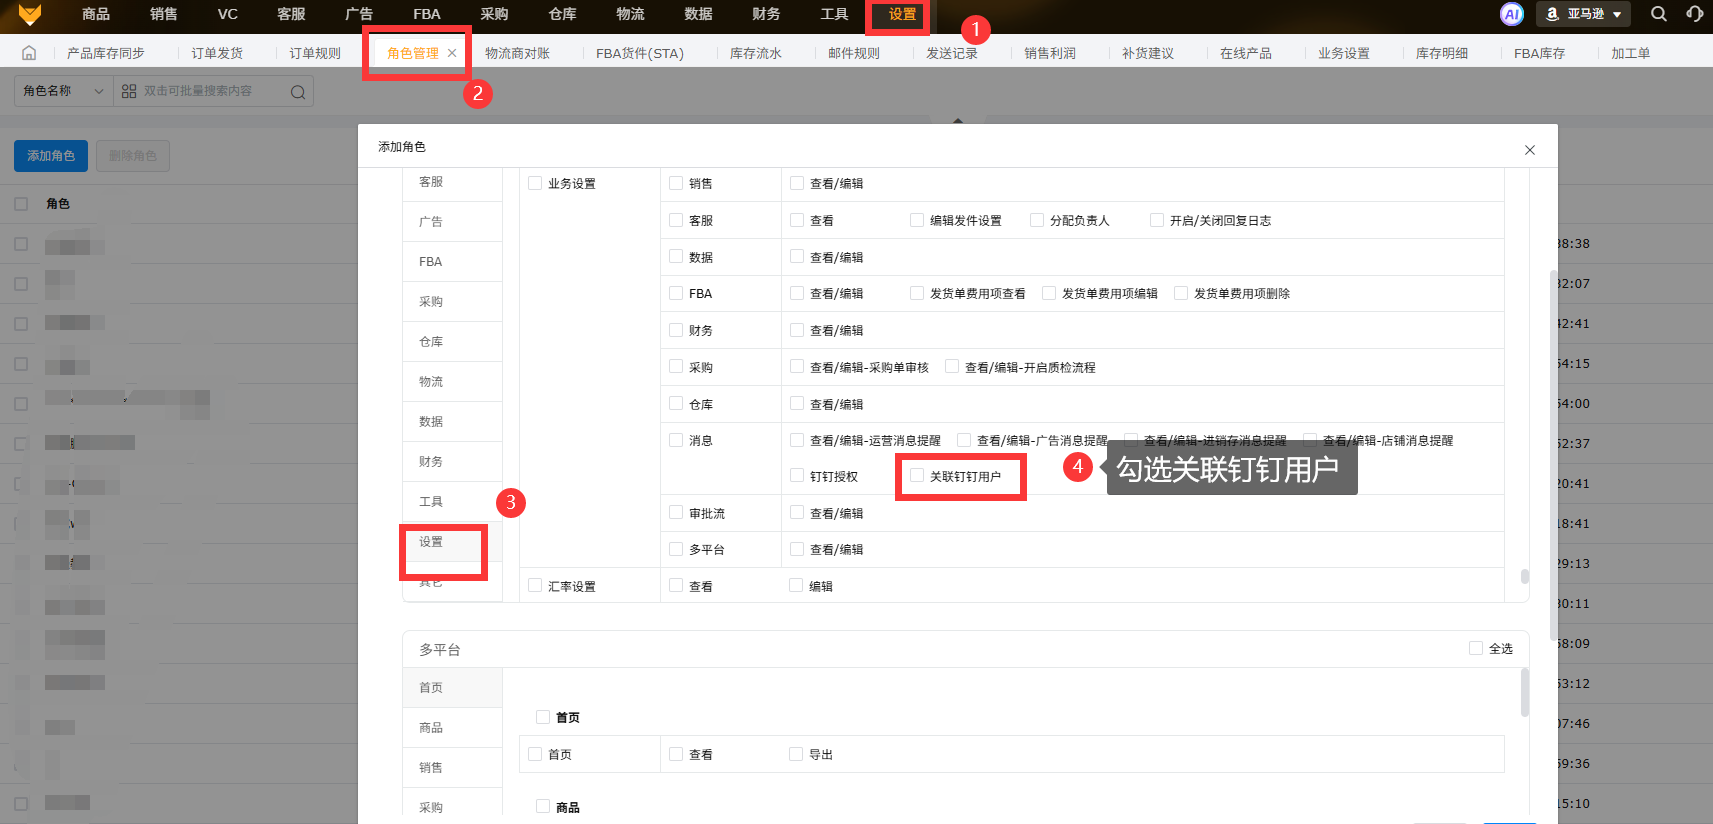Viewport: 1713px width, 824px height.
Task: Switch to FBA货件(STA) tab
Action: 640,53
